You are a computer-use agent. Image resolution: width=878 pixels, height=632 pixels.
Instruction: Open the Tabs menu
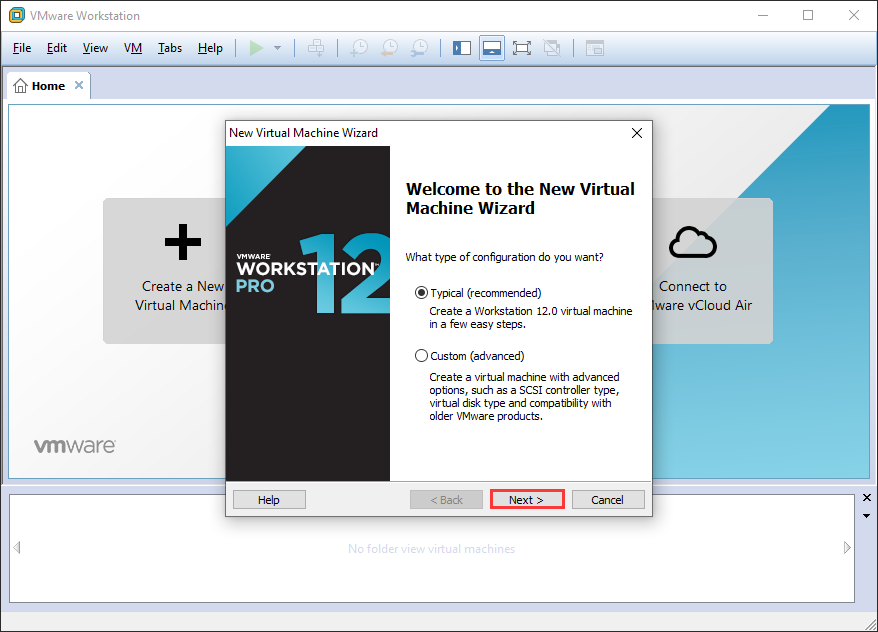click(170, 48)
